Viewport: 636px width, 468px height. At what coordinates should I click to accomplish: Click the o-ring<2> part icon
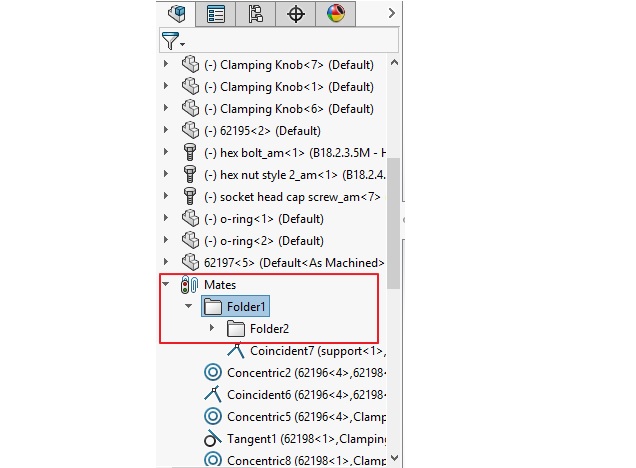pyautogui.click(x=190, y=240)
